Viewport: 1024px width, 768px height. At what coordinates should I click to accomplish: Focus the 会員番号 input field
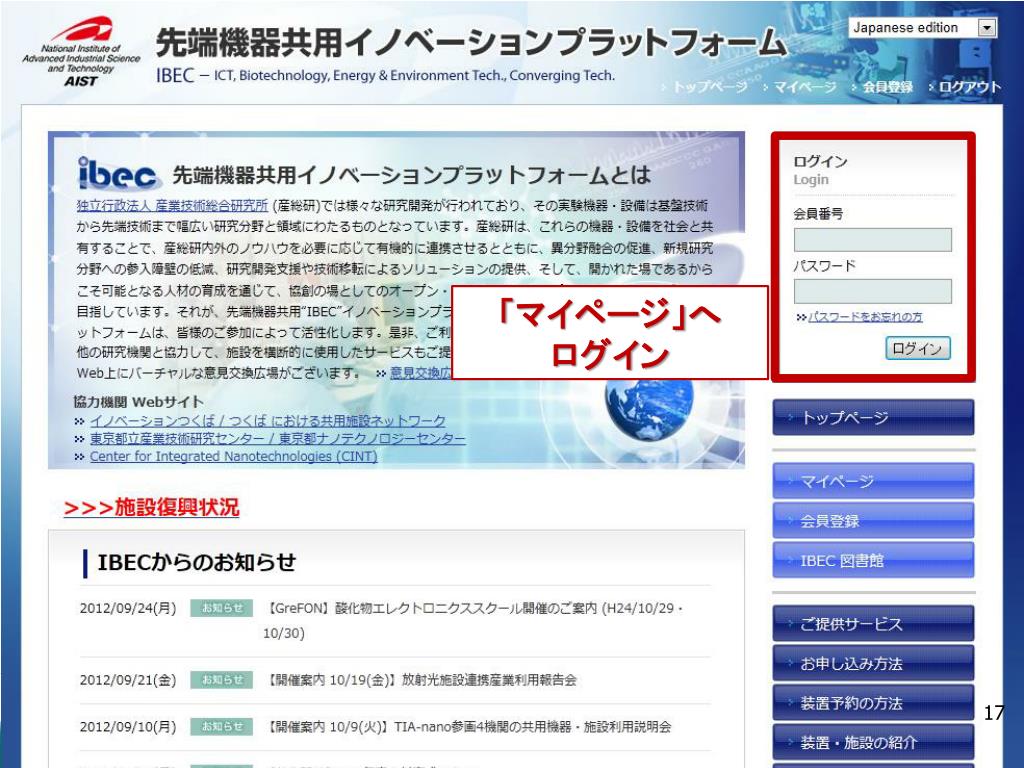coord(872,240)
